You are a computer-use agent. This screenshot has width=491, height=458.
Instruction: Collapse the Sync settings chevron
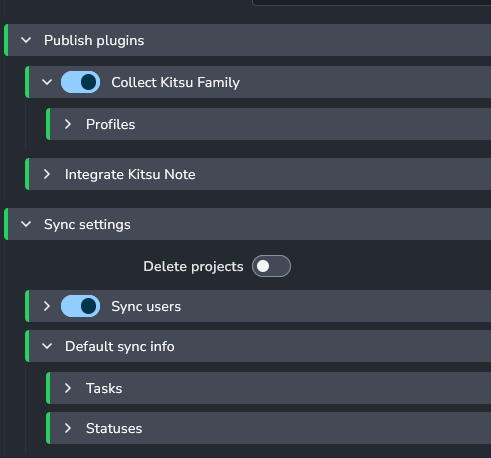[26, 224]
